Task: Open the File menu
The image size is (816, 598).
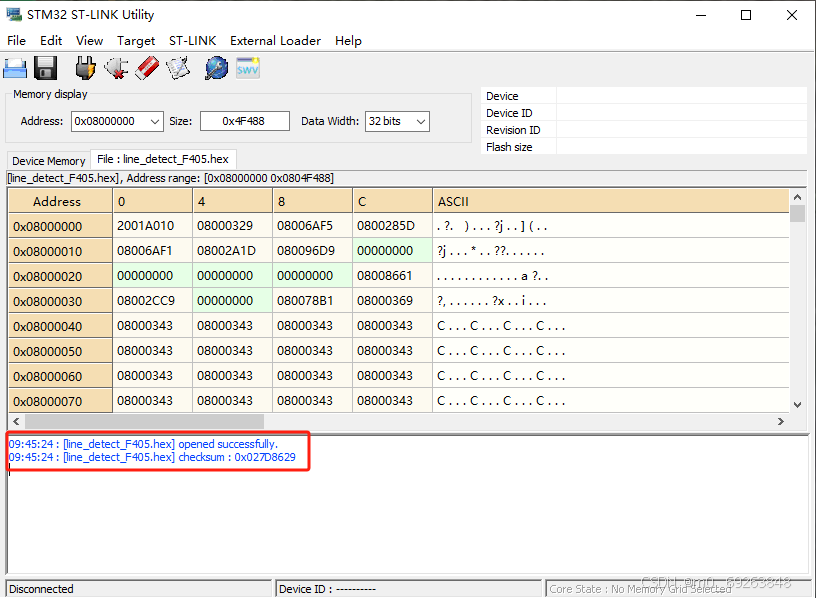Action: pos(16,41)
